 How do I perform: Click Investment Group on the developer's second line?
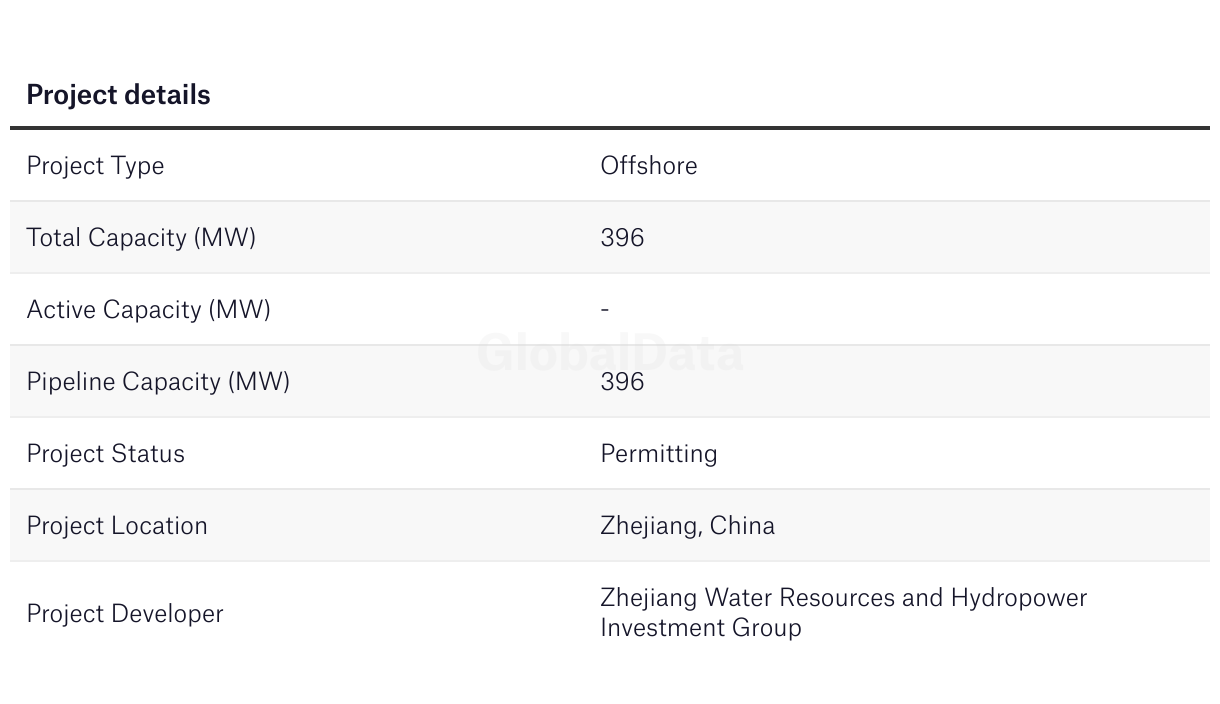[x=700, y=627]
